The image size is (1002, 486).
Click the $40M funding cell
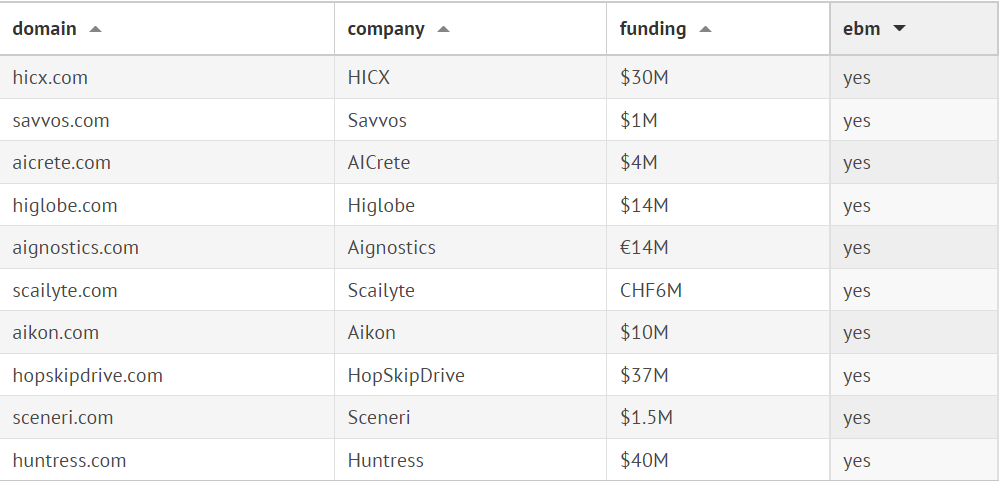tap(644, 461)
